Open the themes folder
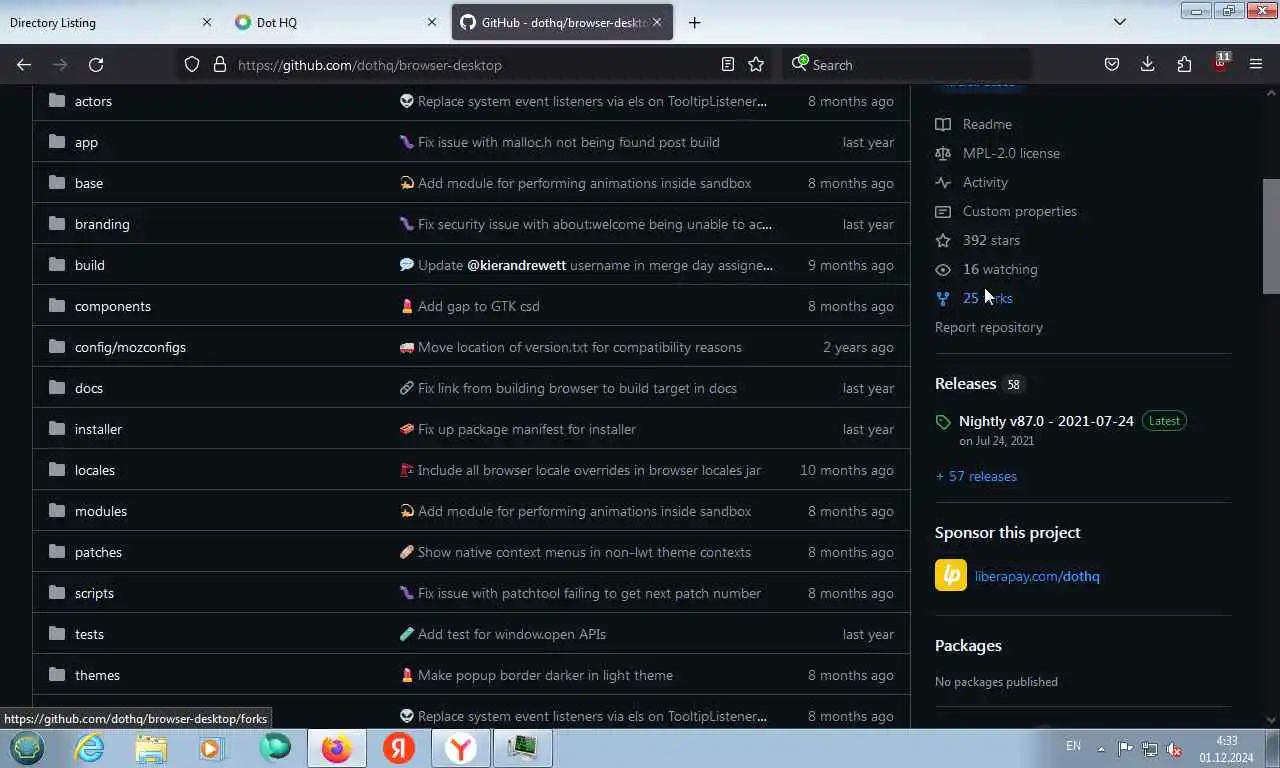The image size is (1280, 768). point(97,675)
